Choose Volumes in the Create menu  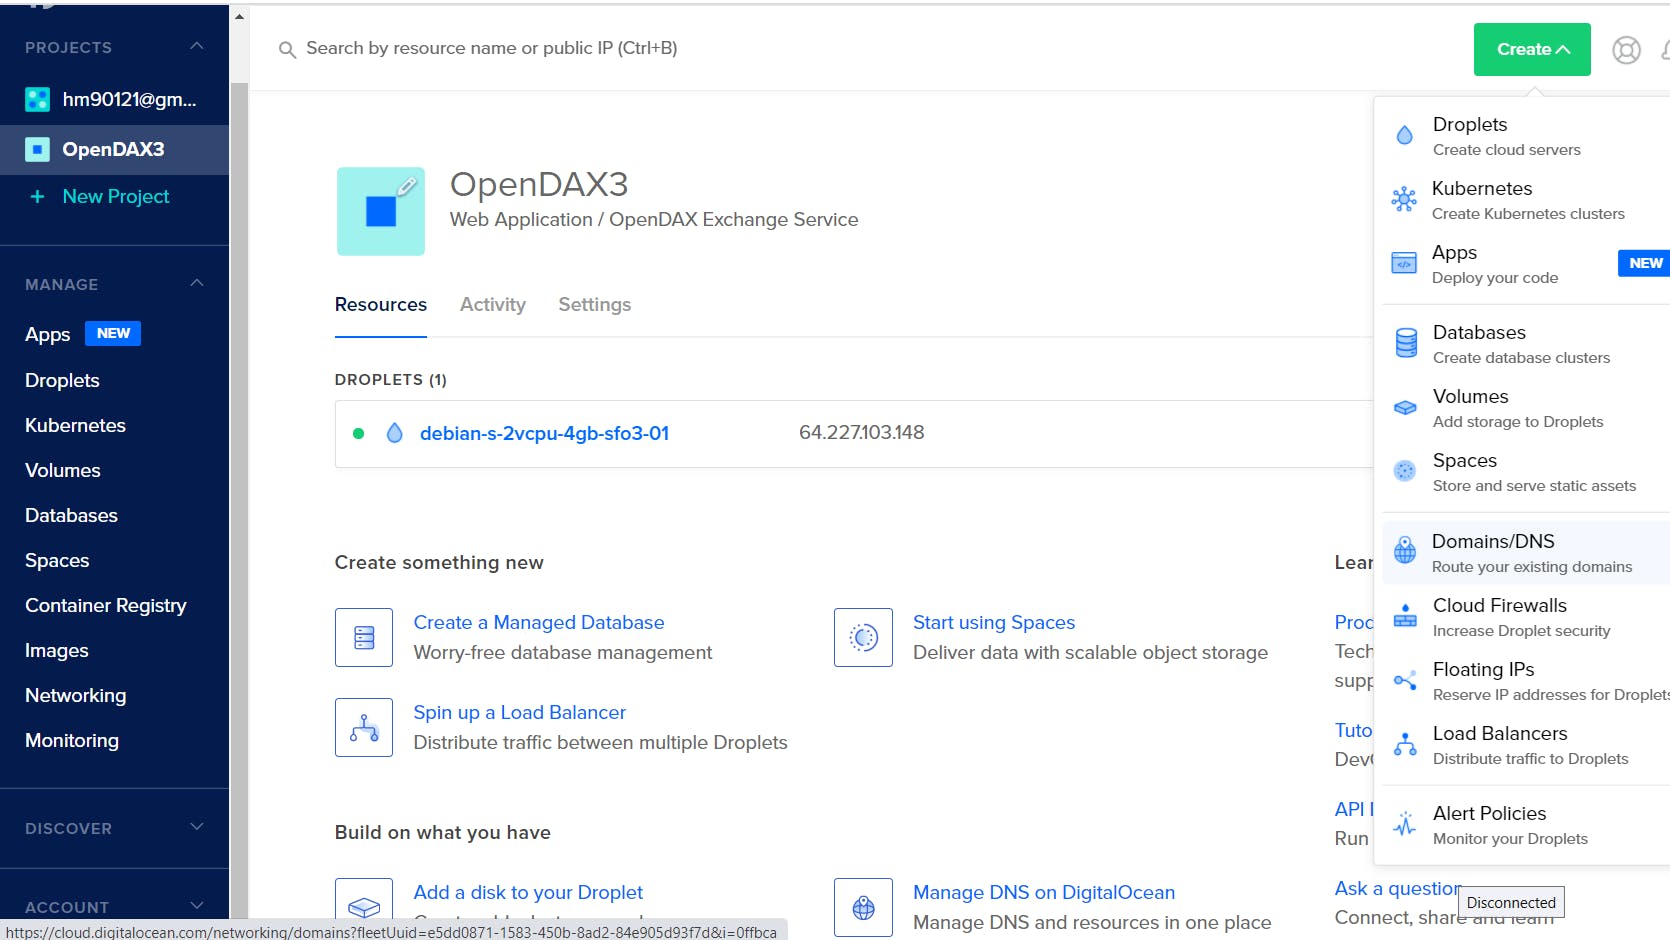pos(1526,407)
